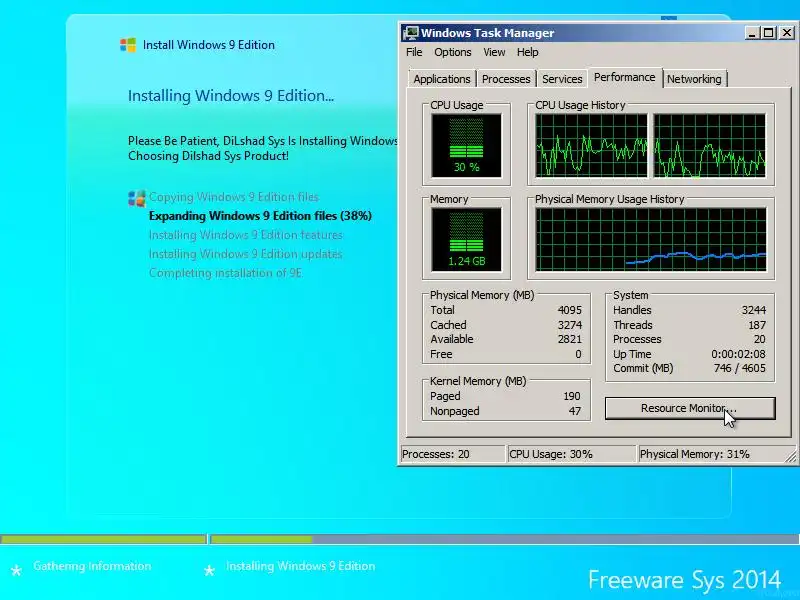The width and height of the screenshot is (800, 600).
Task: Click the Gathering Information progress bar
Action: [x=103, y=539]
